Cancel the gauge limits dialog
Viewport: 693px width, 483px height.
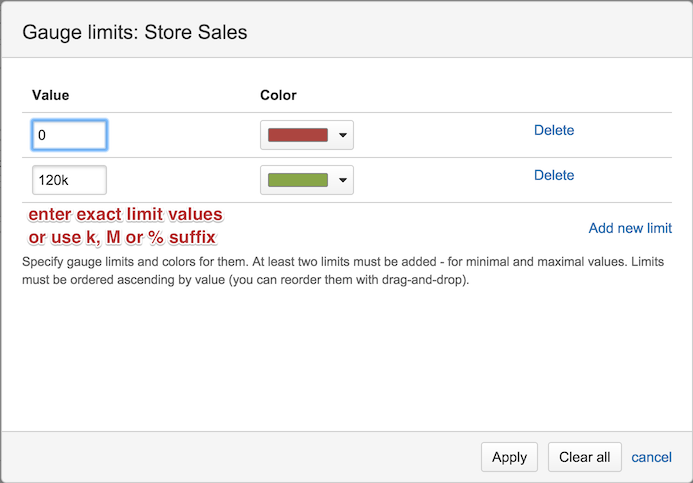pyautogui.click(x=651, y=457)
